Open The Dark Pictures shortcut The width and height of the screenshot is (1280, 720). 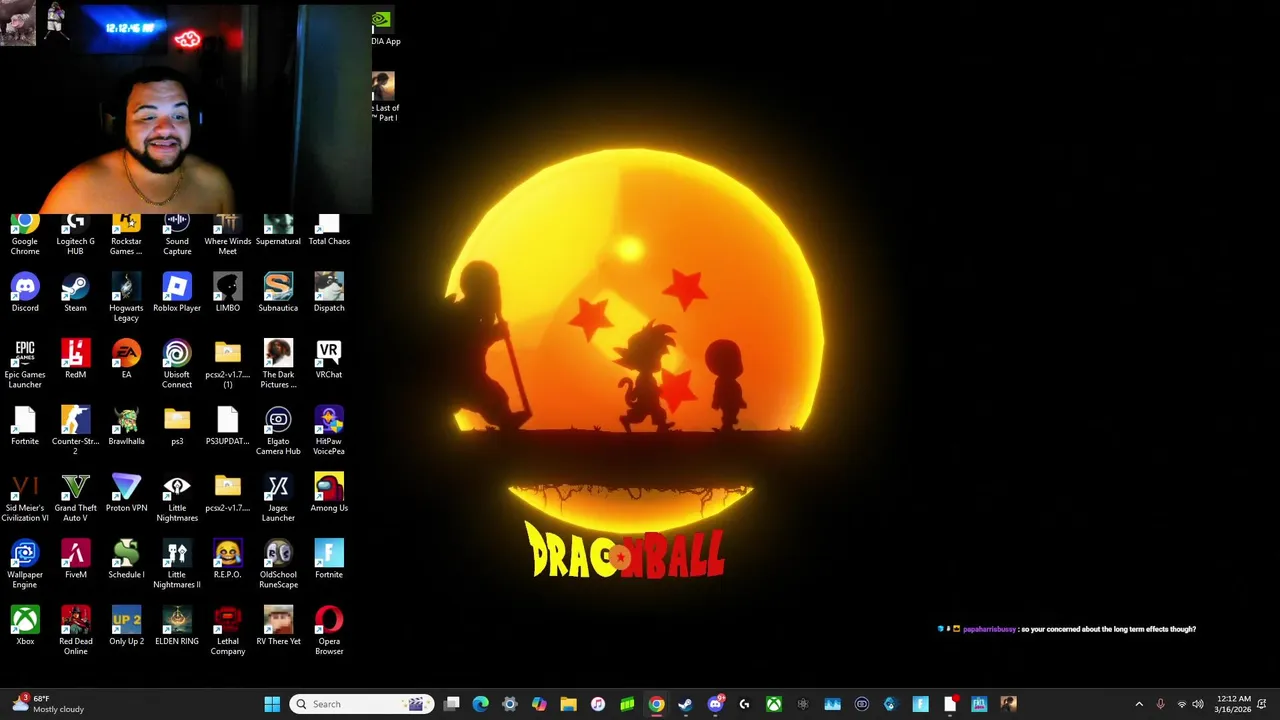(278, 365)
